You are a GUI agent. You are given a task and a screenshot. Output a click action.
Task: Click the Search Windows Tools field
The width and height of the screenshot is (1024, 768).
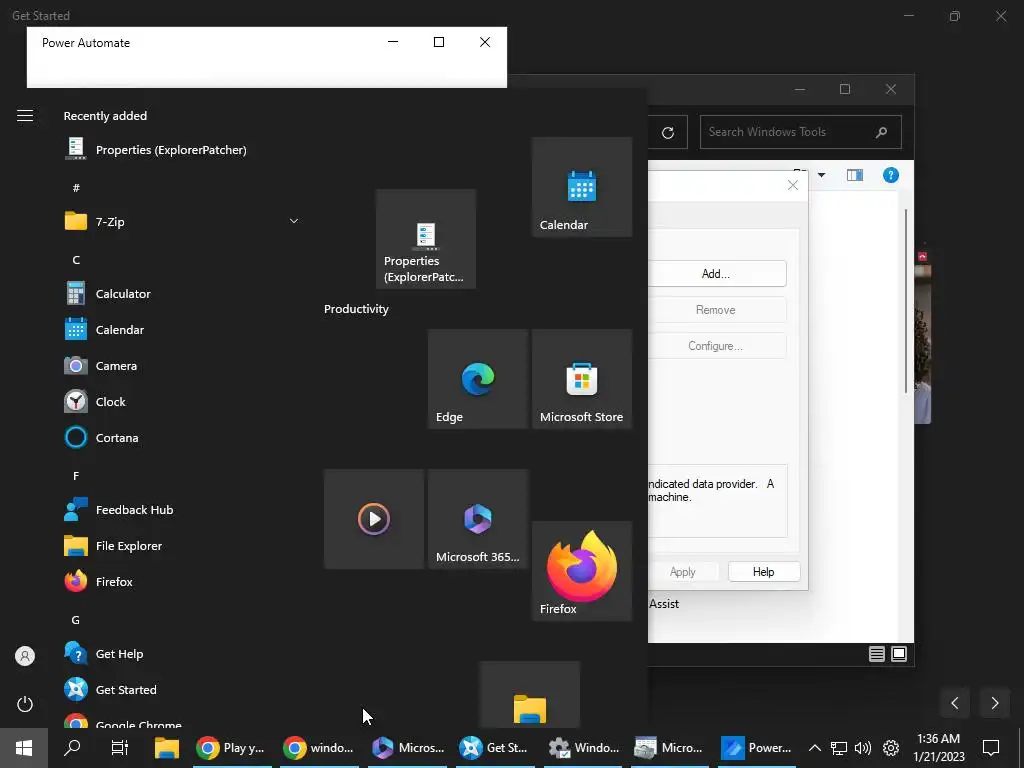pyautogui.click(x=801, y=132)
